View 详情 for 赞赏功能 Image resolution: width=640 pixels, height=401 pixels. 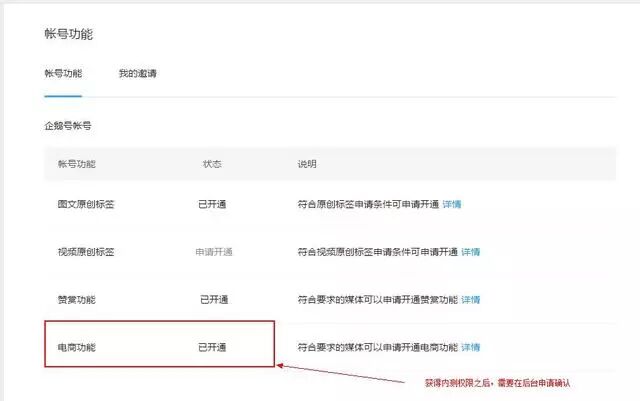[469, 299]
